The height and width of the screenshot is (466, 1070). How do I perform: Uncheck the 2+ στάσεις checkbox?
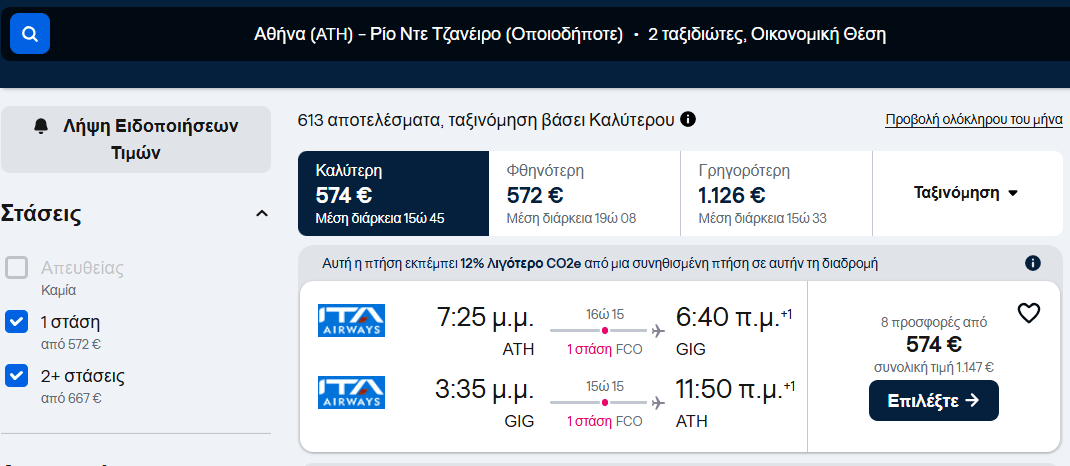pos(16,376)
